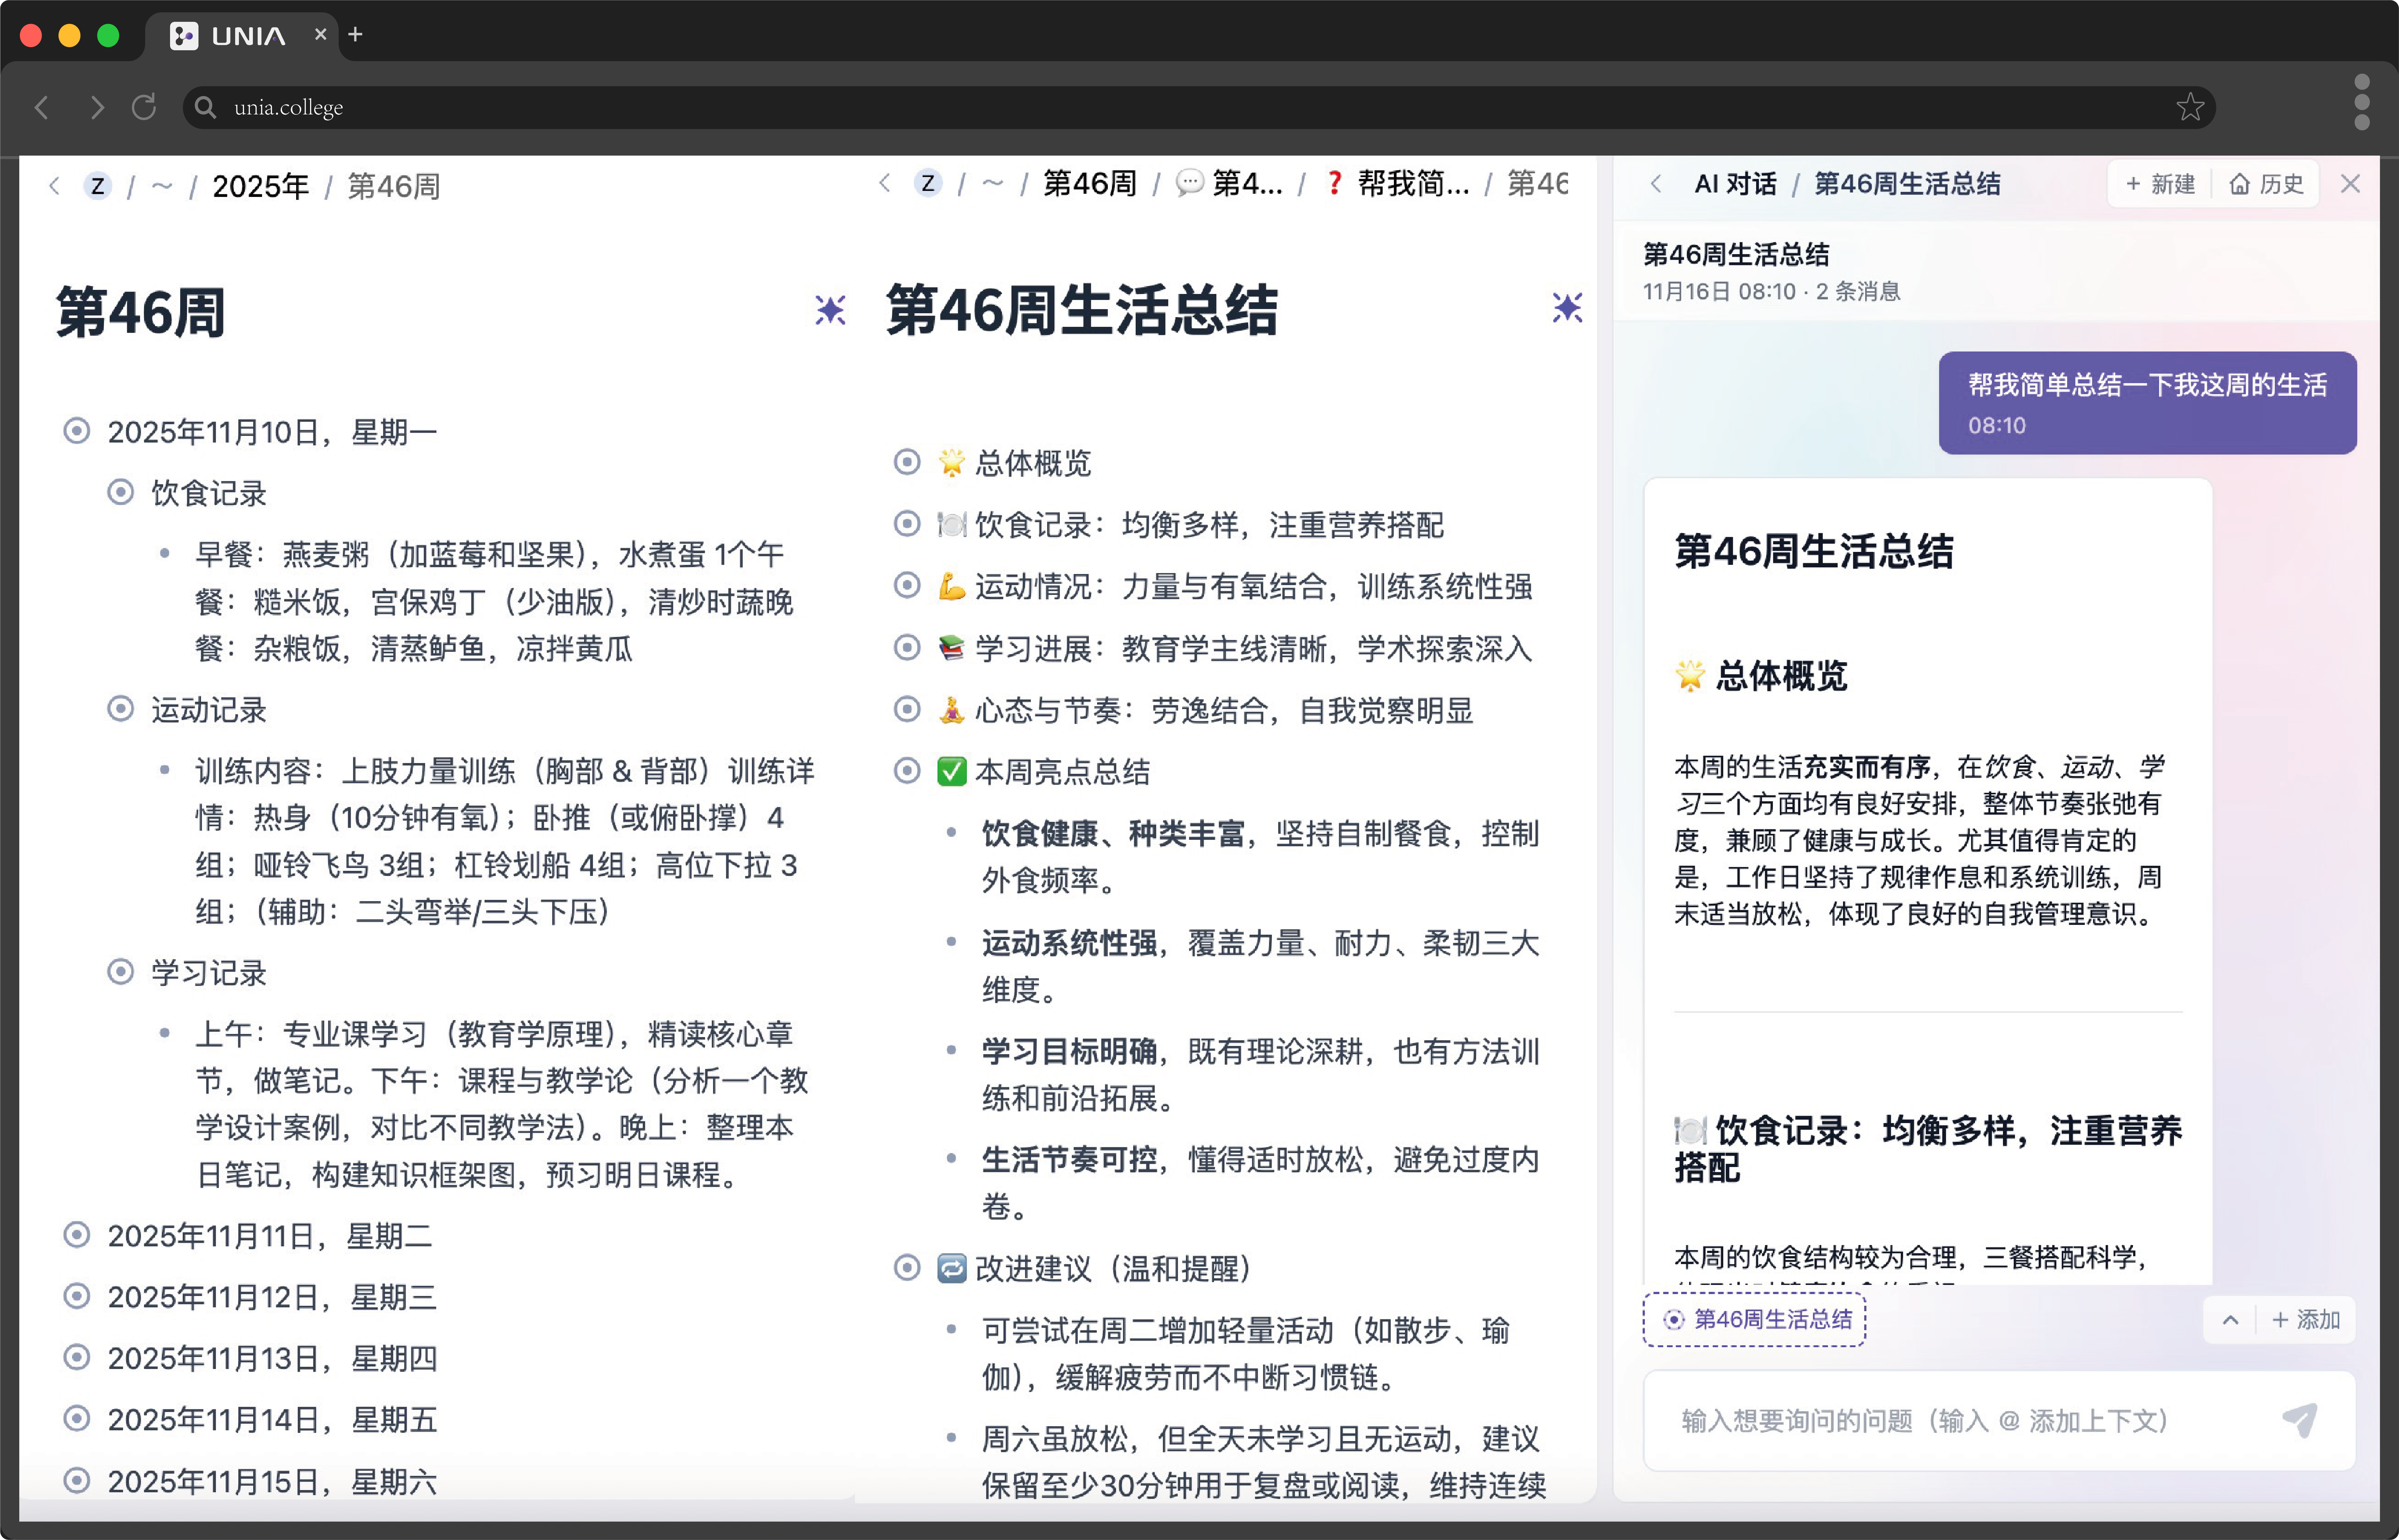Collapse the 改进建议（温和提醒）node
Screen dimensions: 2399x1540
point(907,1268)
